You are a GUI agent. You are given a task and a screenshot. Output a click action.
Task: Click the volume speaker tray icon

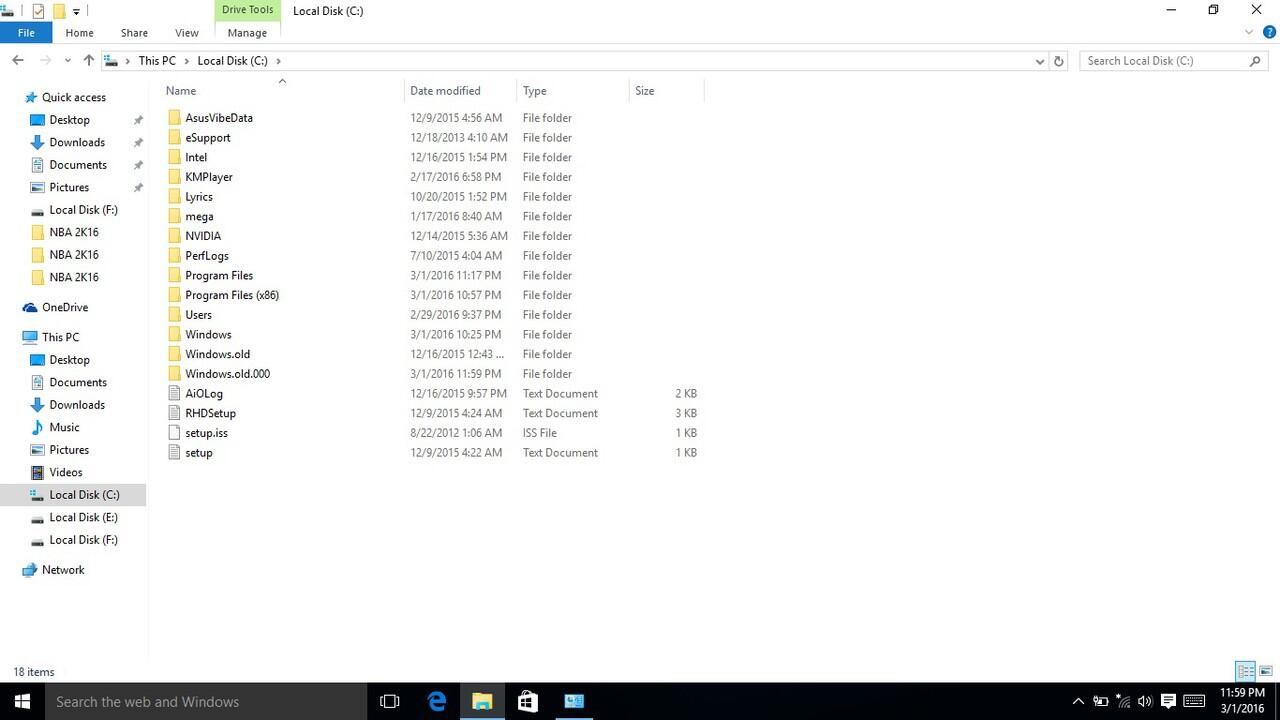1145,701
